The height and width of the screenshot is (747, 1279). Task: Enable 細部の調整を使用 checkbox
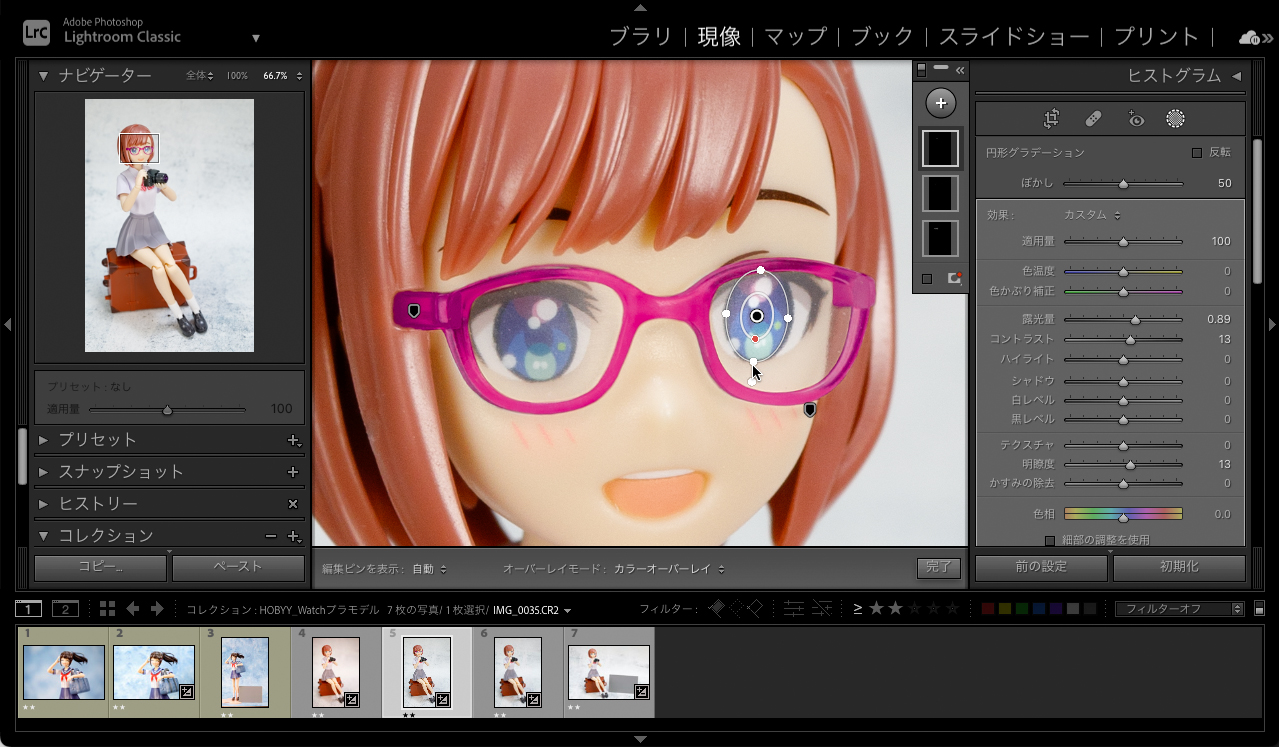(x=1050, y=540)
